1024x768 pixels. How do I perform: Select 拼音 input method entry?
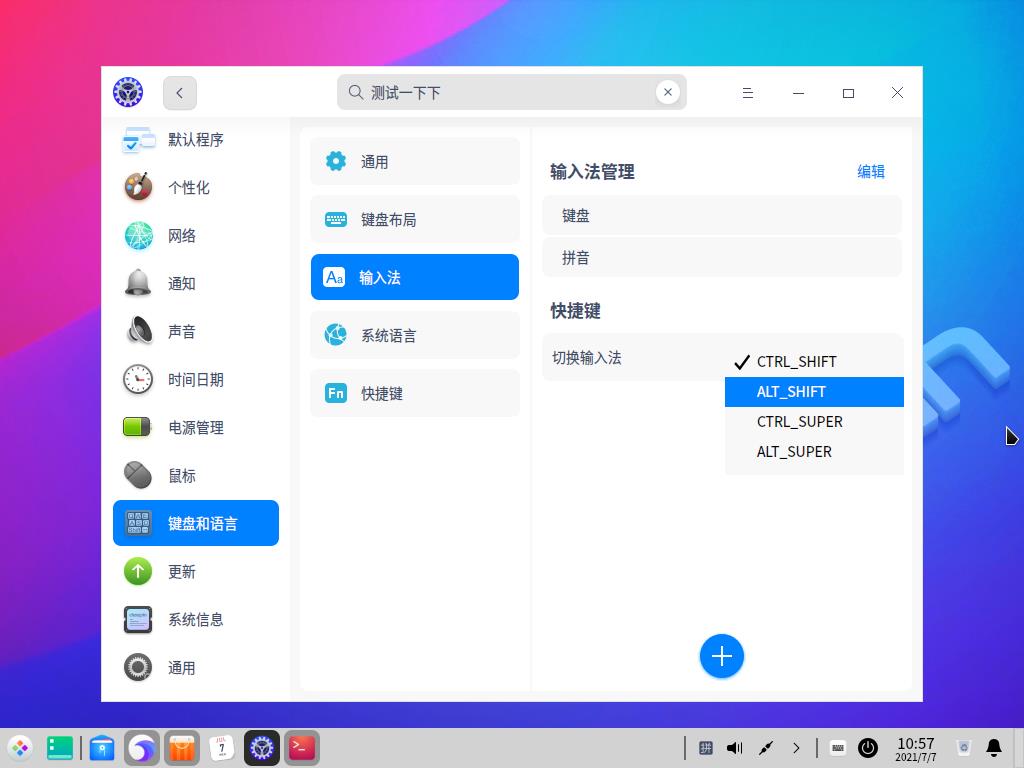[722, 258]
